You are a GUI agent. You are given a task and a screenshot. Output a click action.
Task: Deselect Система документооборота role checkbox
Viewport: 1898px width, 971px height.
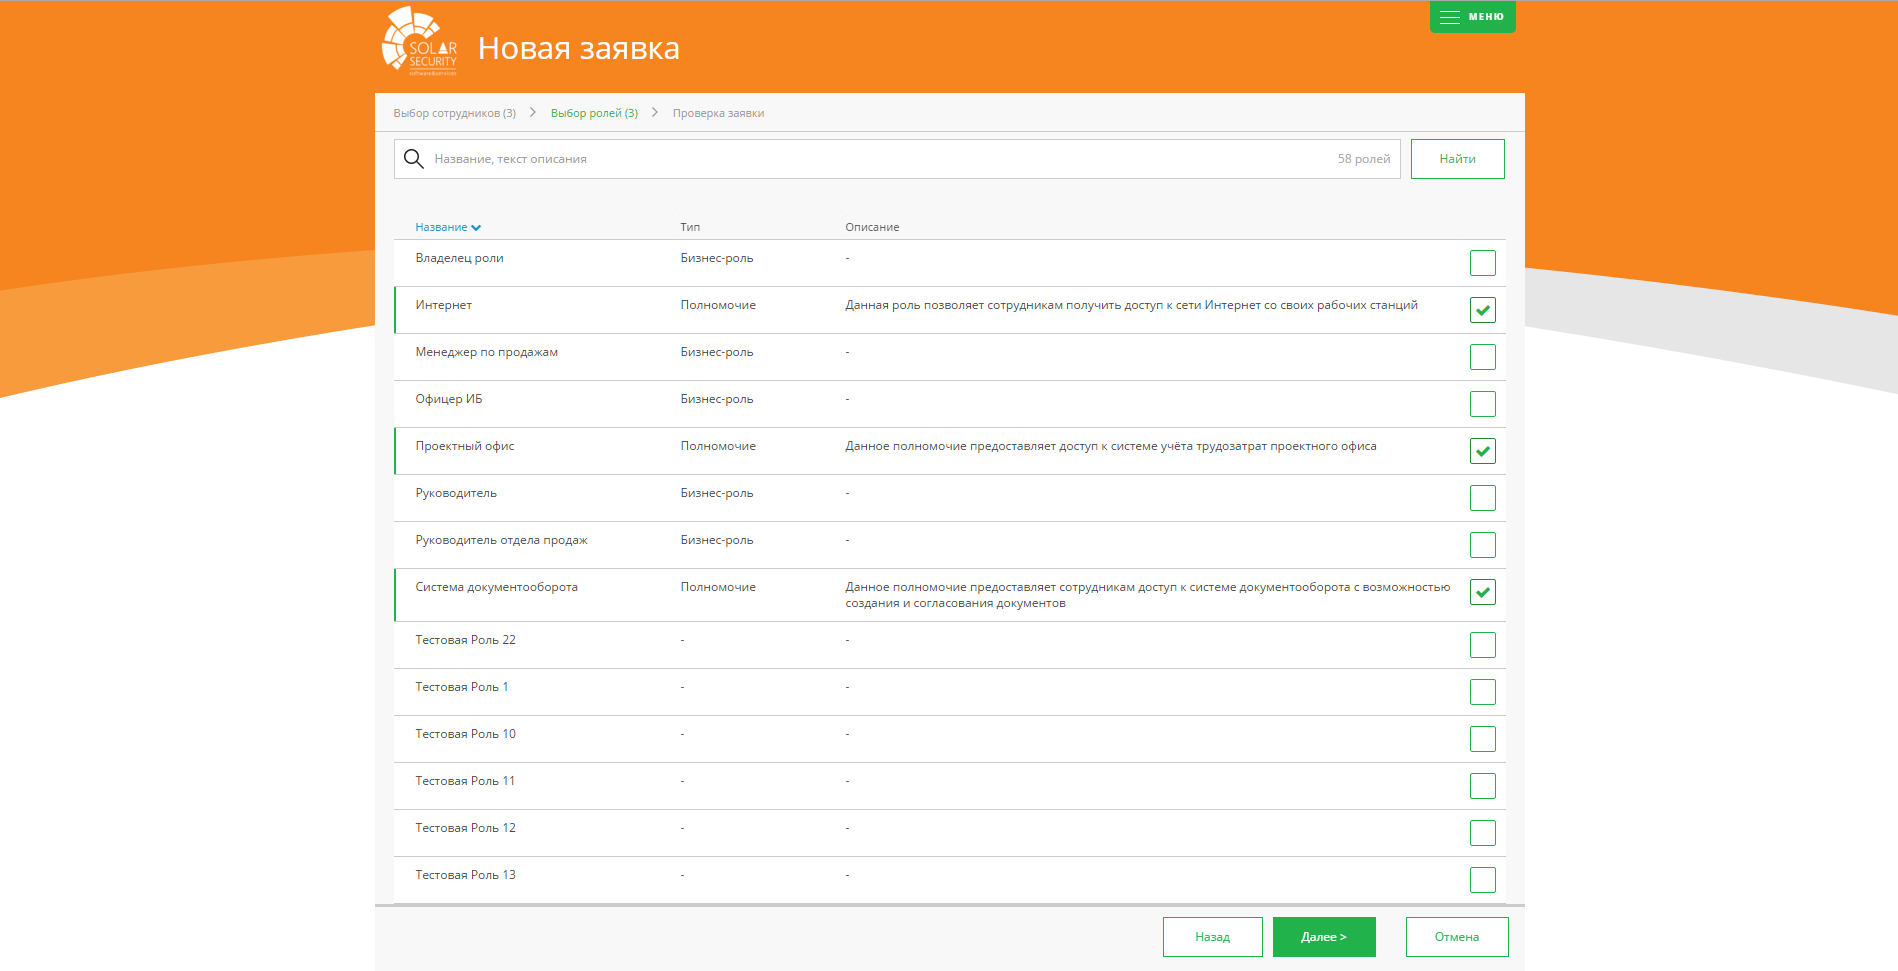[x=1482, y=592]
